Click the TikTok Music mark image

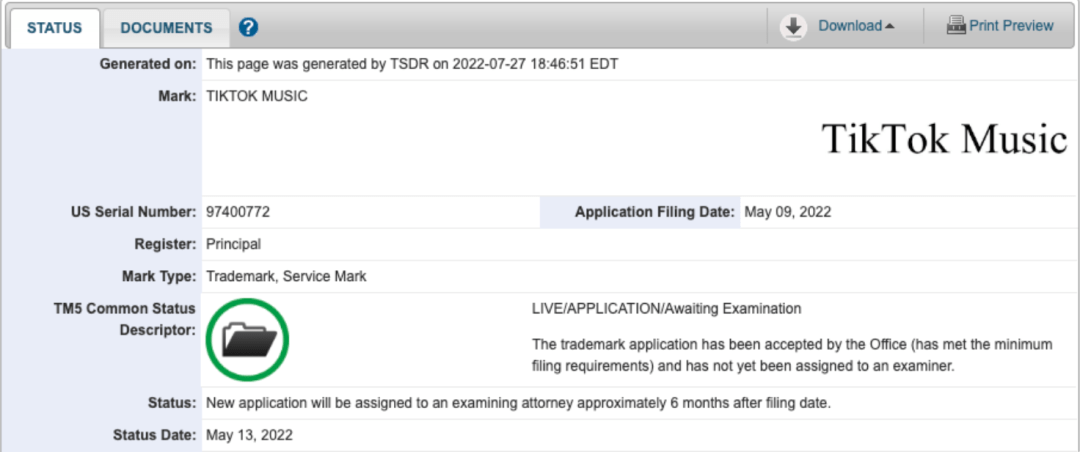tap(944, 139)
